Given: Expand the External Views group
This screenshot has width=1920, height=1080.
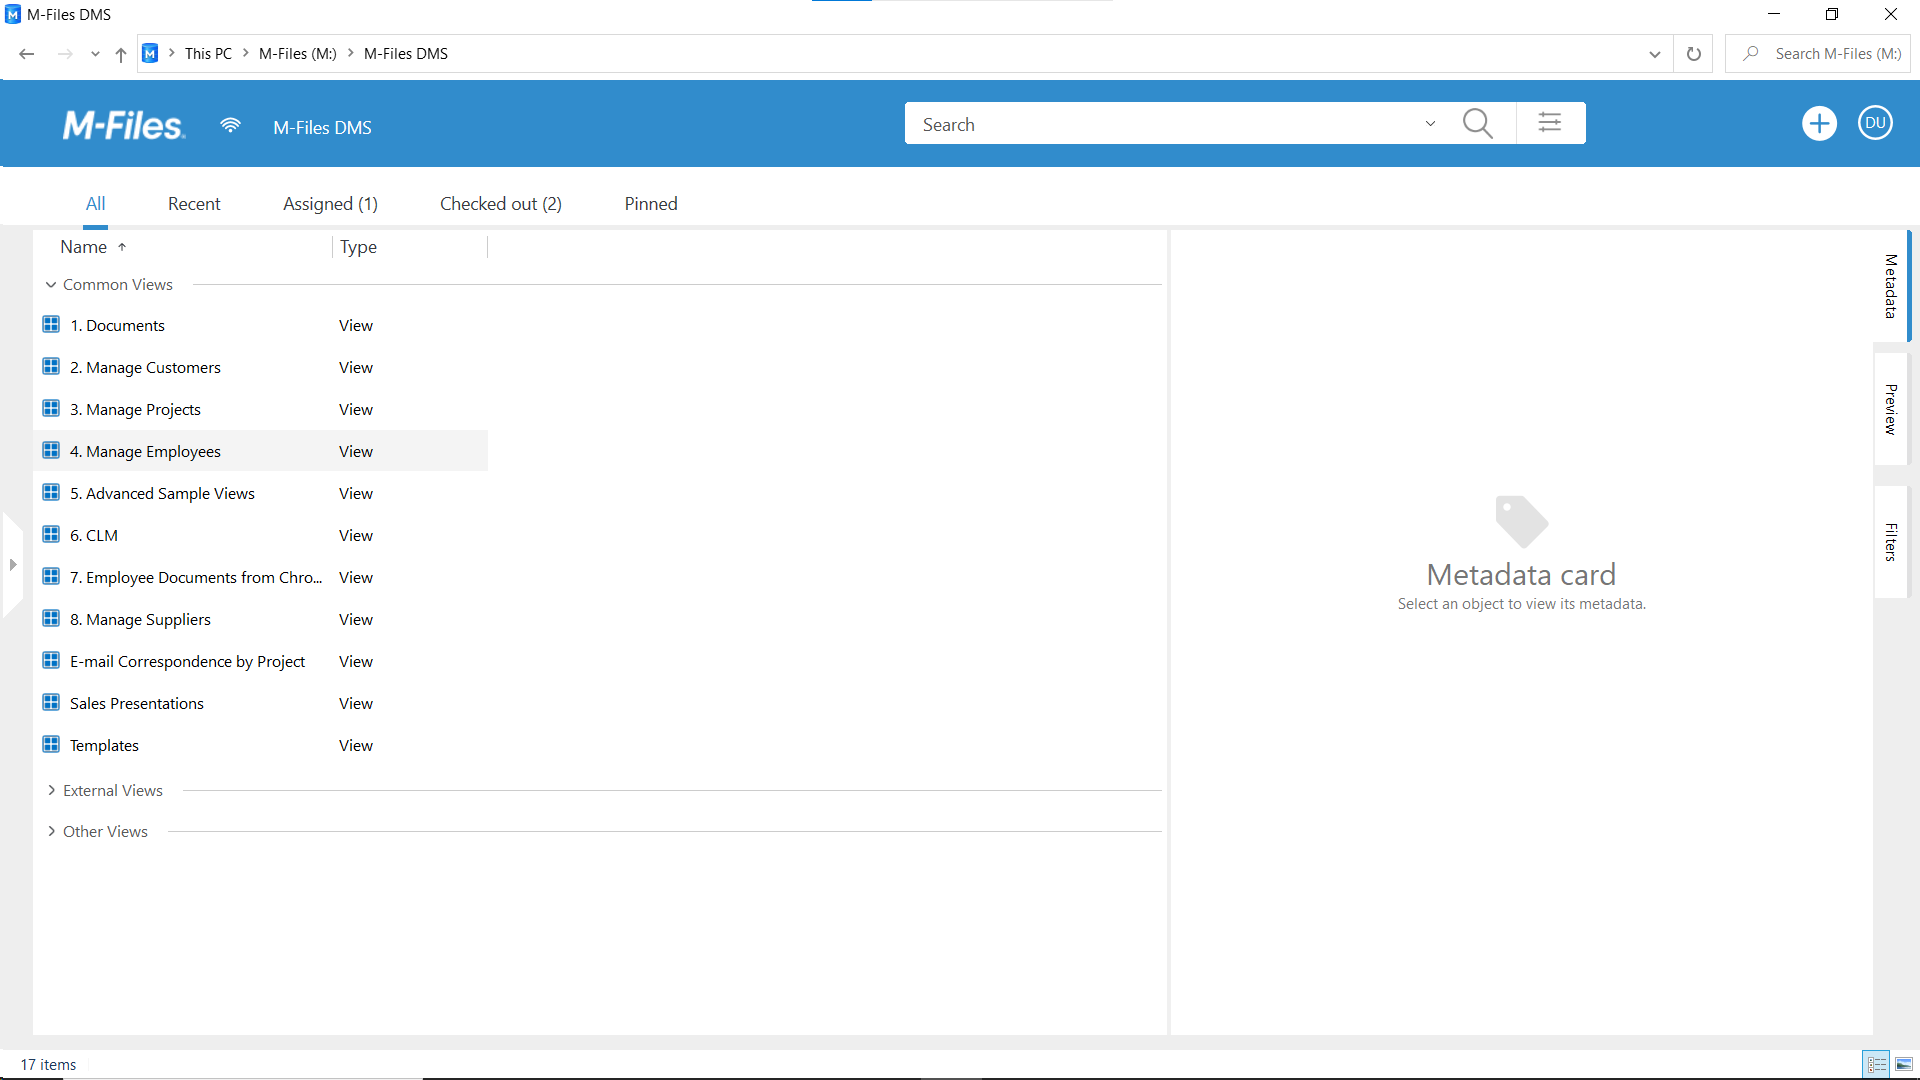Looking at the screenshot, I should tap(51, 790).
